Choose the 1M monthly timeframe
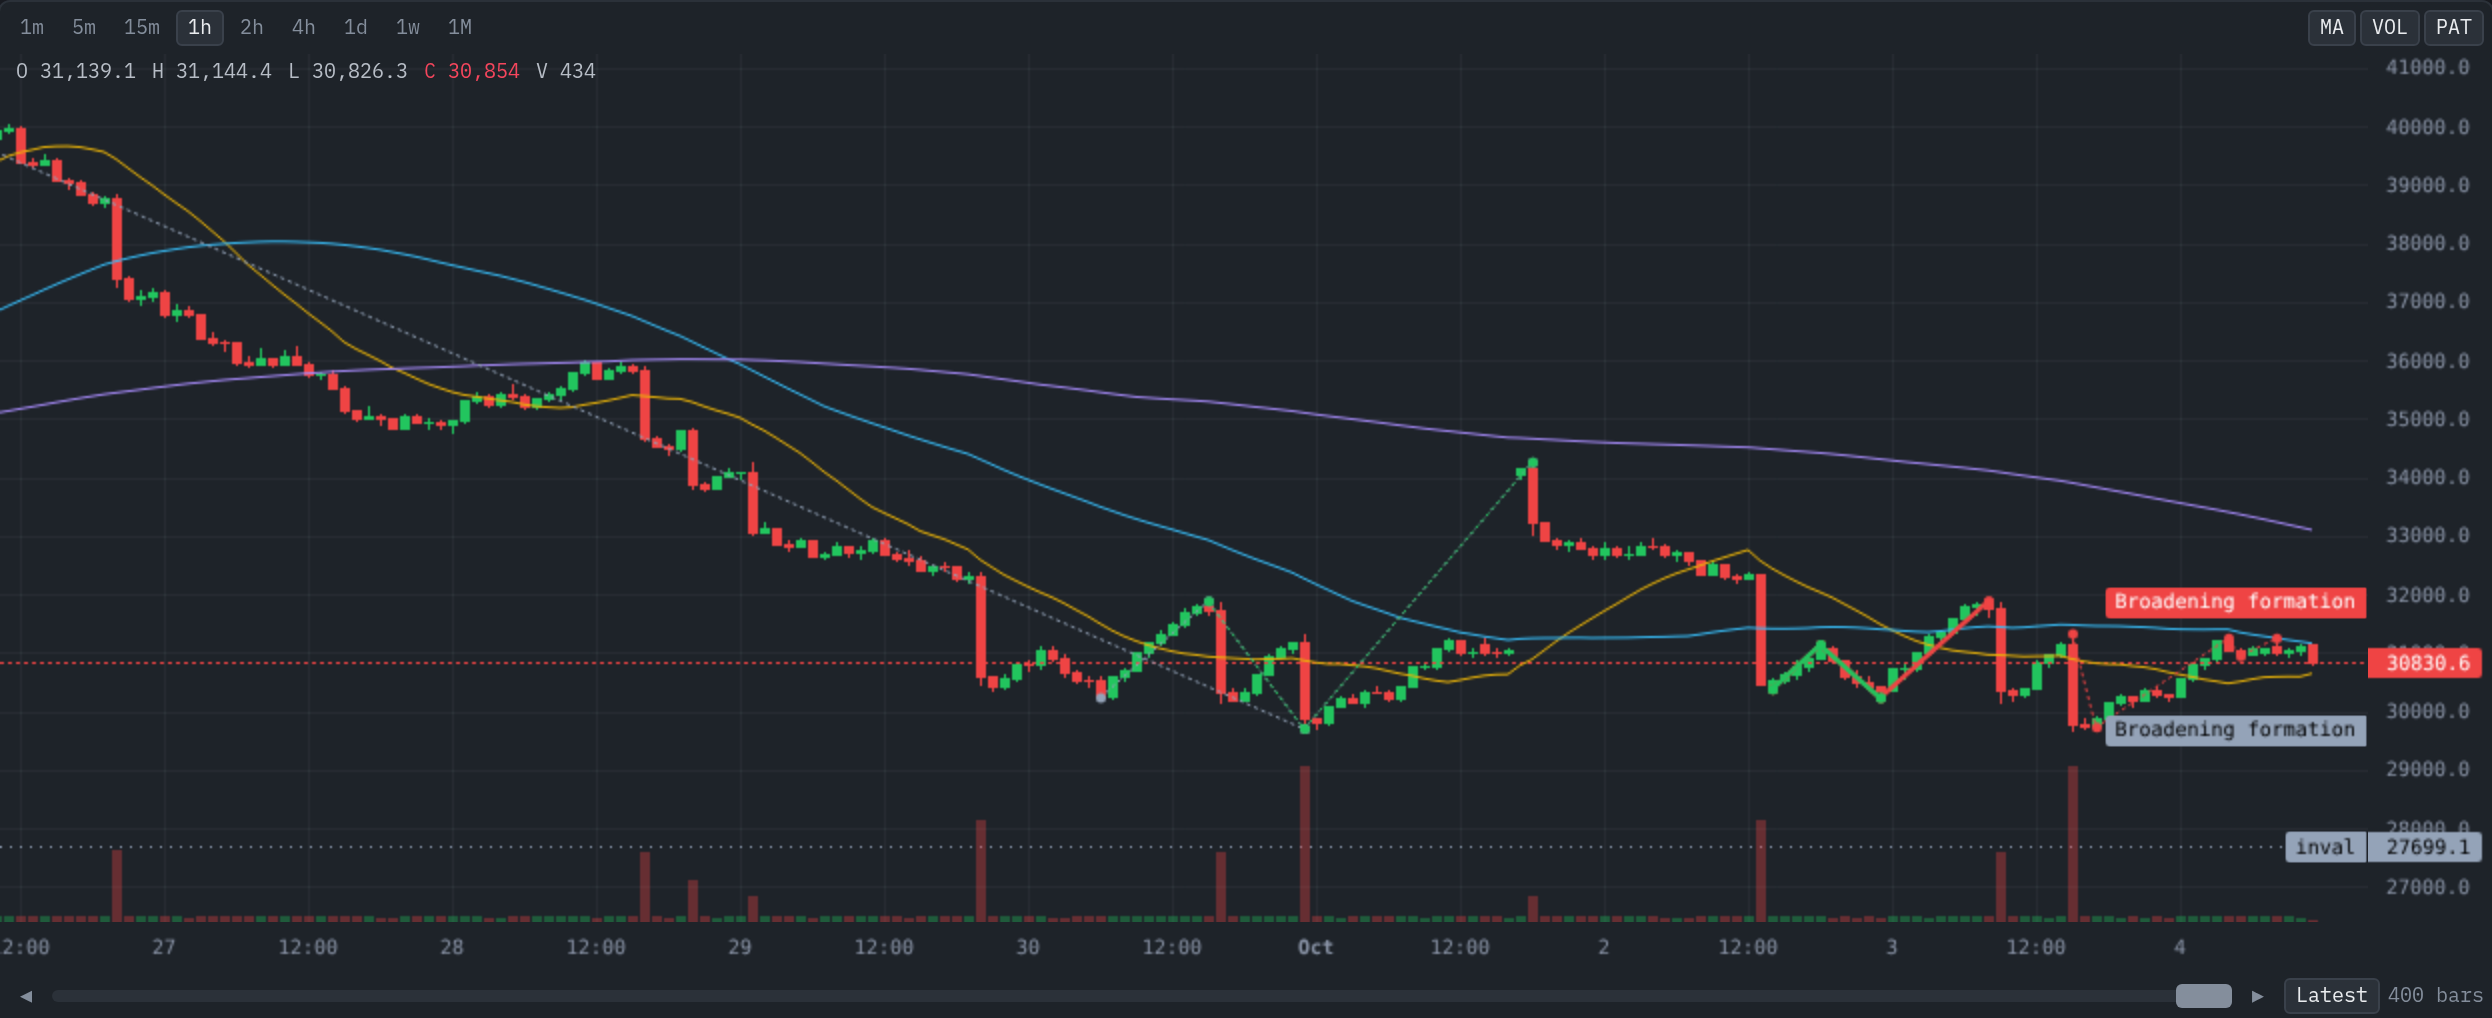2492x1018 pixels. [x=460, y=27]
